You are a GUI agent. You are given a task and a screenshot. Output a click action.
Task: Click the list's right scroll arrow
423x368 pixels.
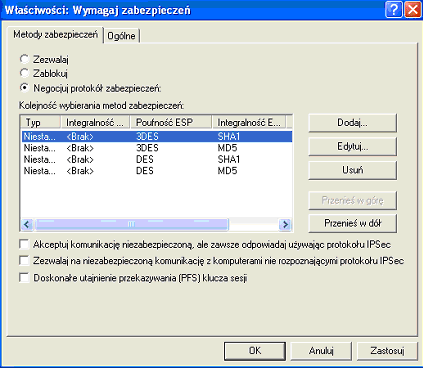285,224
